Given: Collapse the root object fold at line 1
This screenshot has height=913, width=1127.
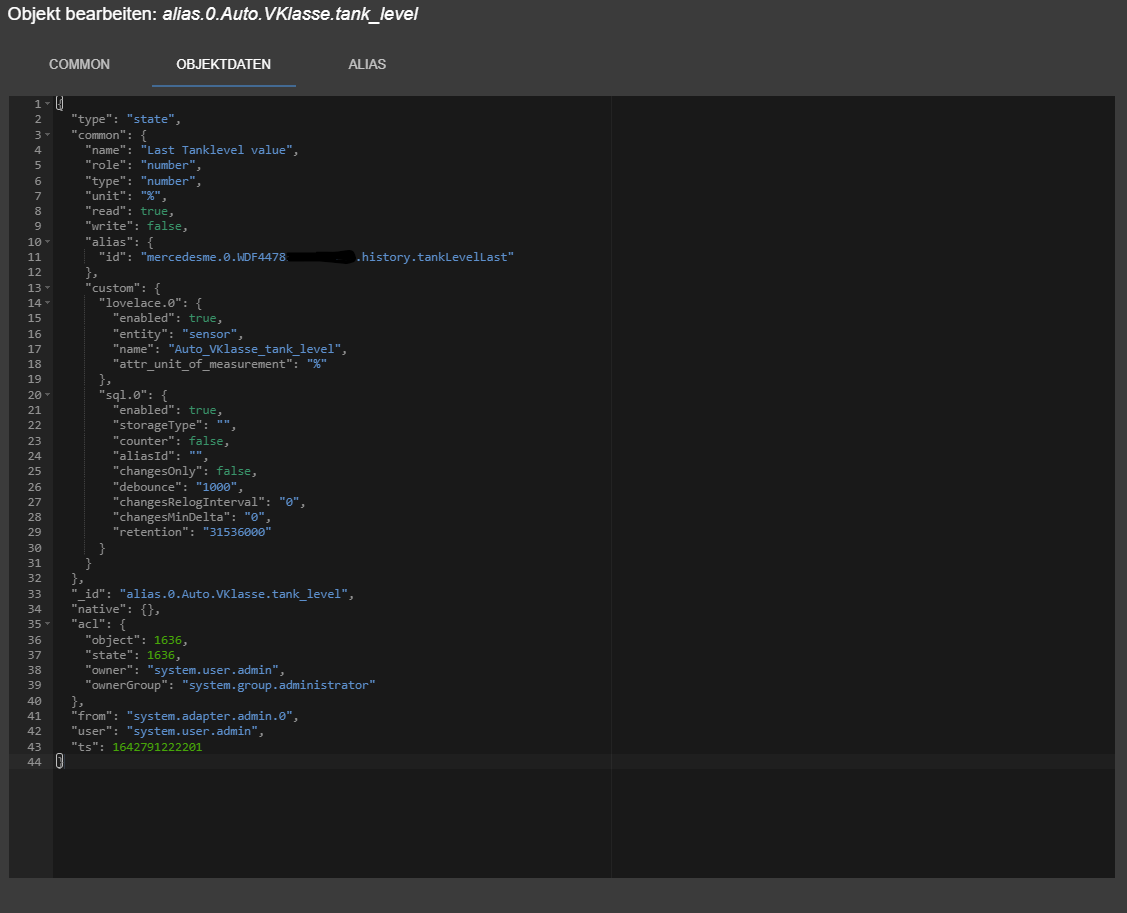Looking at the screenshot, I should (47, 104).
